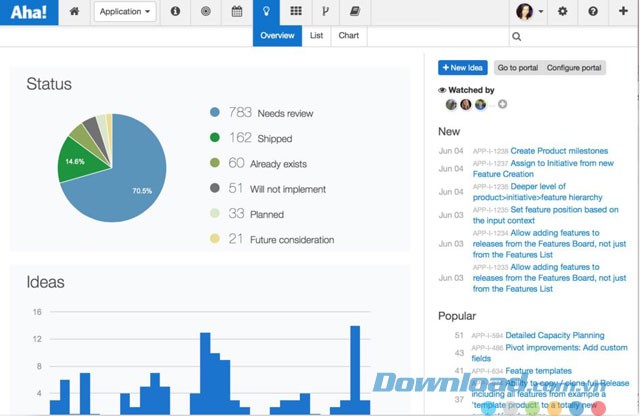
Task: Switch to the Chart tab
Action: 348,36
